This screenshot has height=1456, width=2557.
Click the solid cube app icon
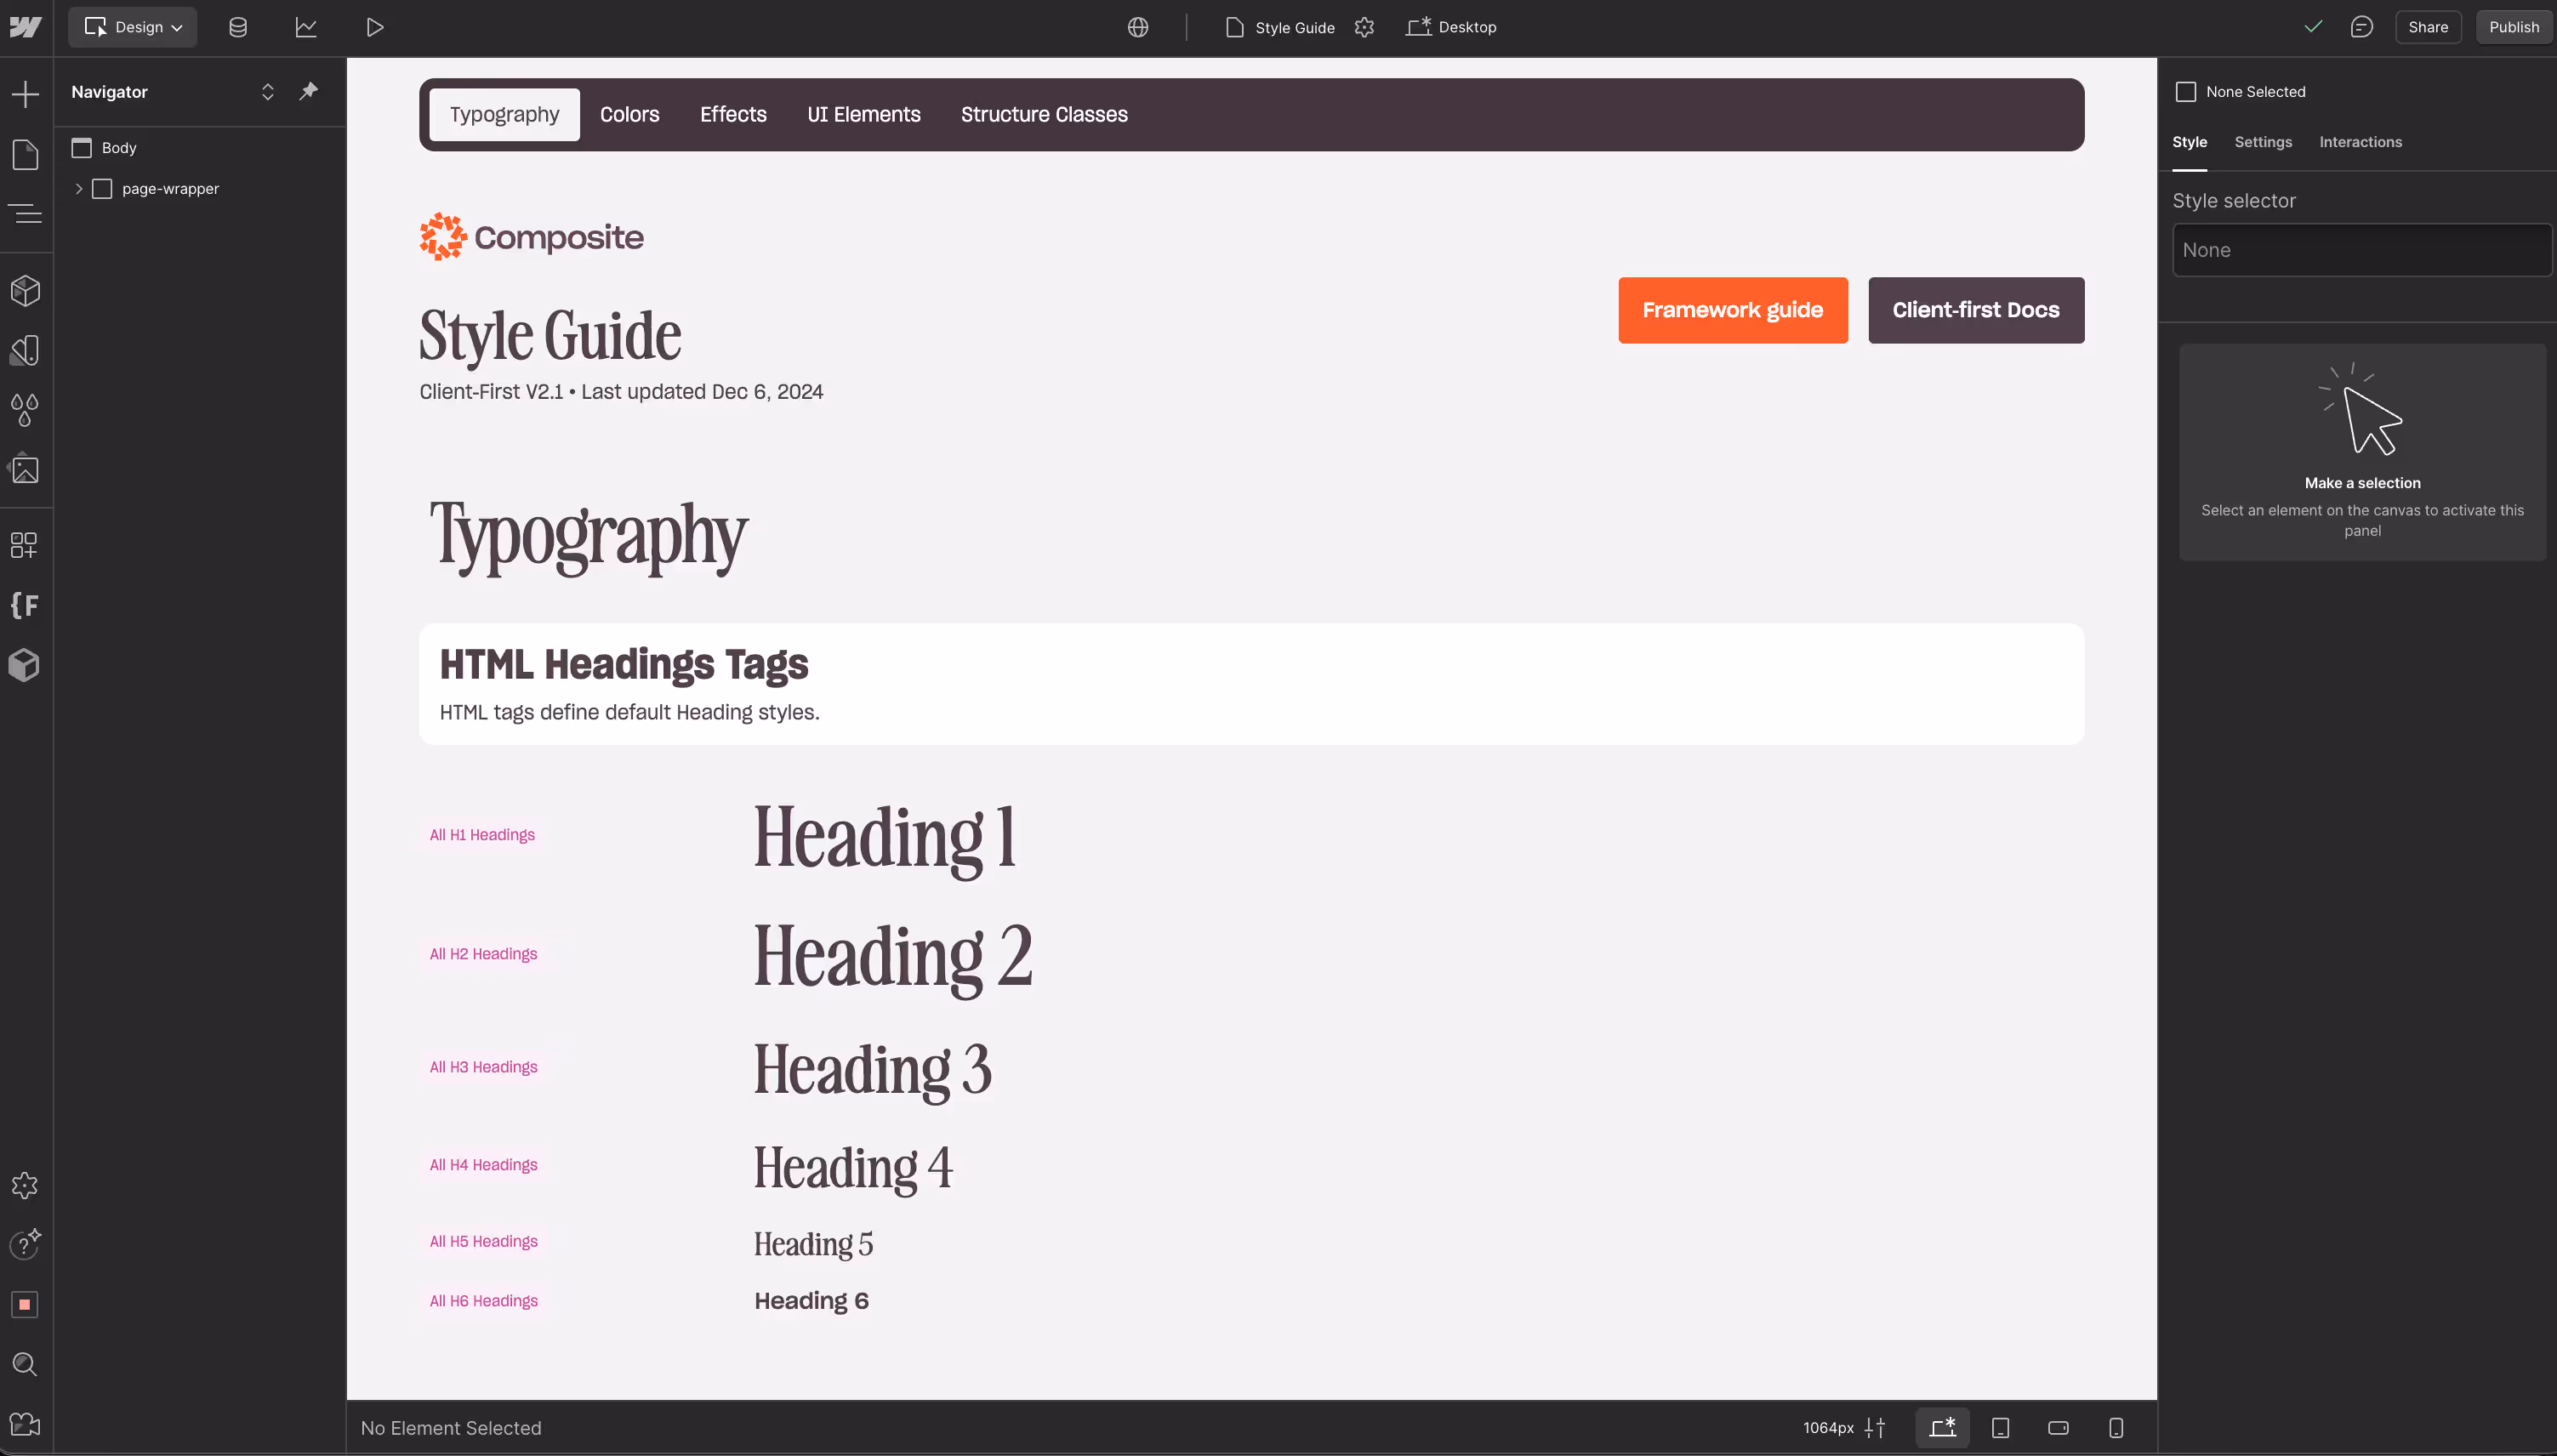[24, 665]
